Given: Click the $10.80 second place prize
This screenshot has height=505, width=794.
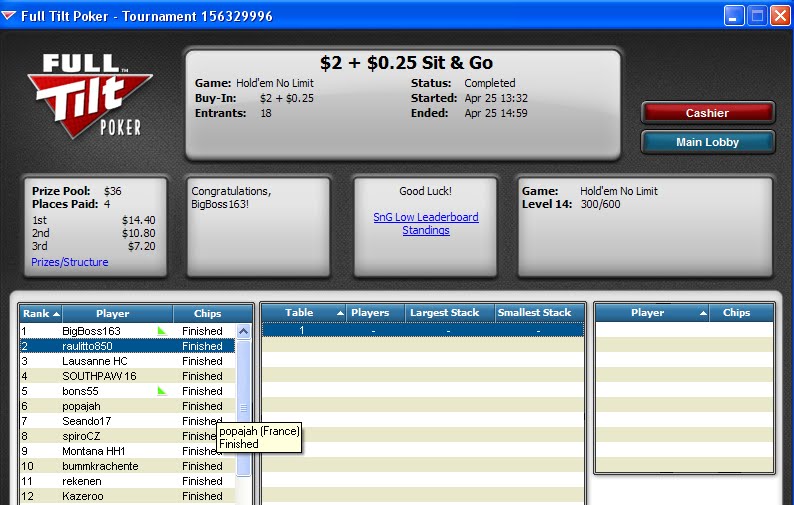Looking at the screenshot, I should [x=138, y=234].
